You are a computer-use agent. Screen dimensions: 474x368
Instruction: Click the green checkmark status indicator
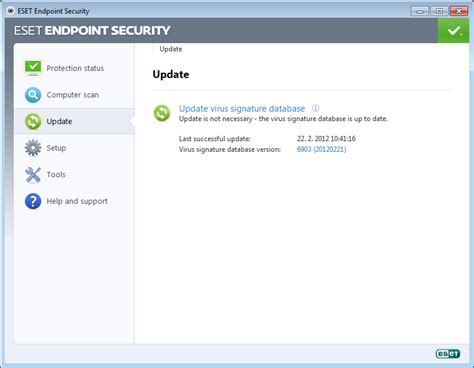(x=453, y=30)
